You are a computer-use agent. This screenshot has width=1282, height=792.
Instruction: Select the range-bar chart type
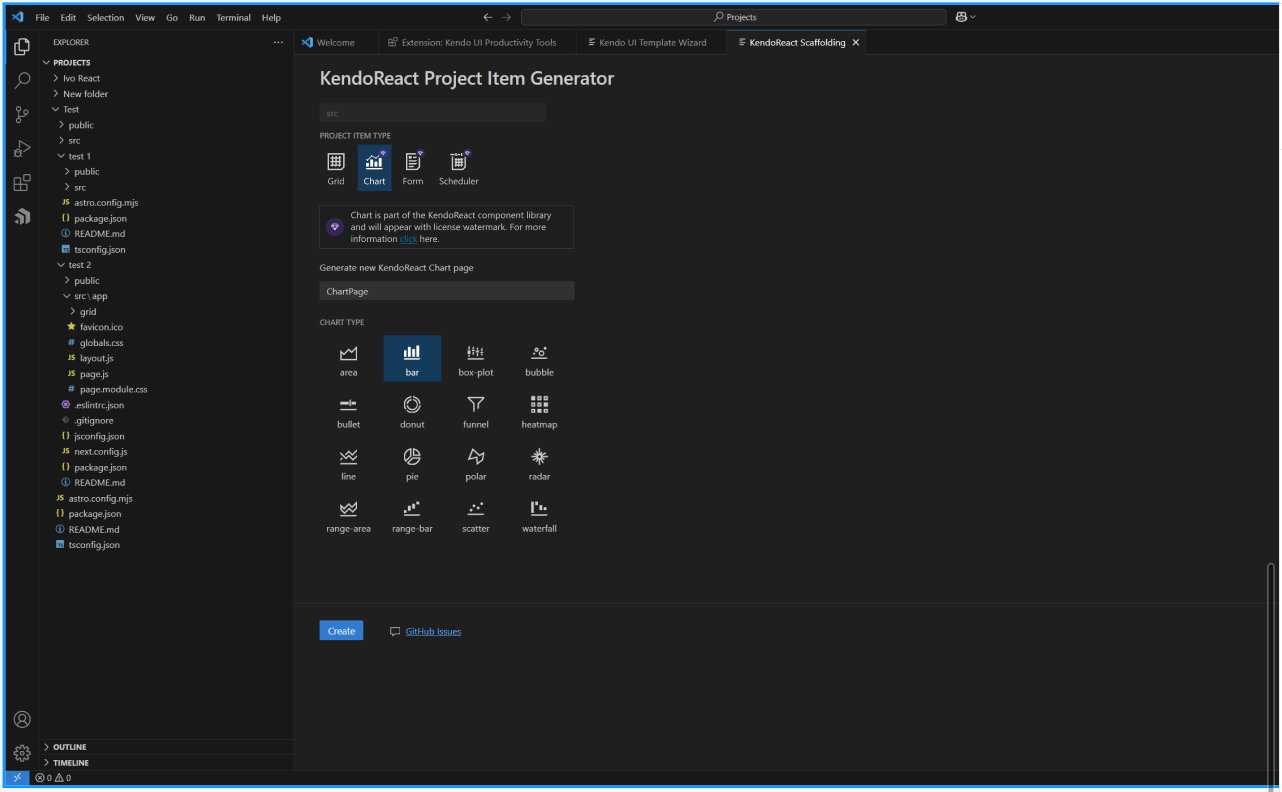412,514
